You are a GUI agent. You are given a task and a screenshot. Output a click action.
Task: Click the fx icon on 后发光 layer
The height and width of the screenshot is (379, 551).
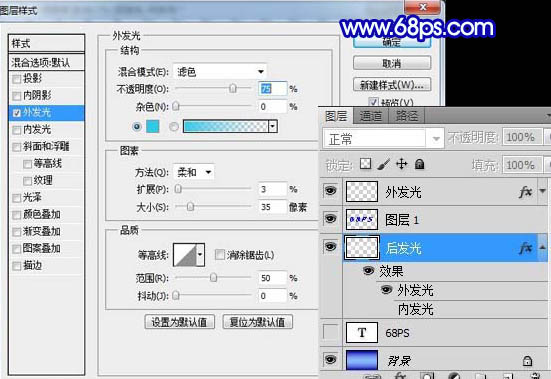(526, 248)
